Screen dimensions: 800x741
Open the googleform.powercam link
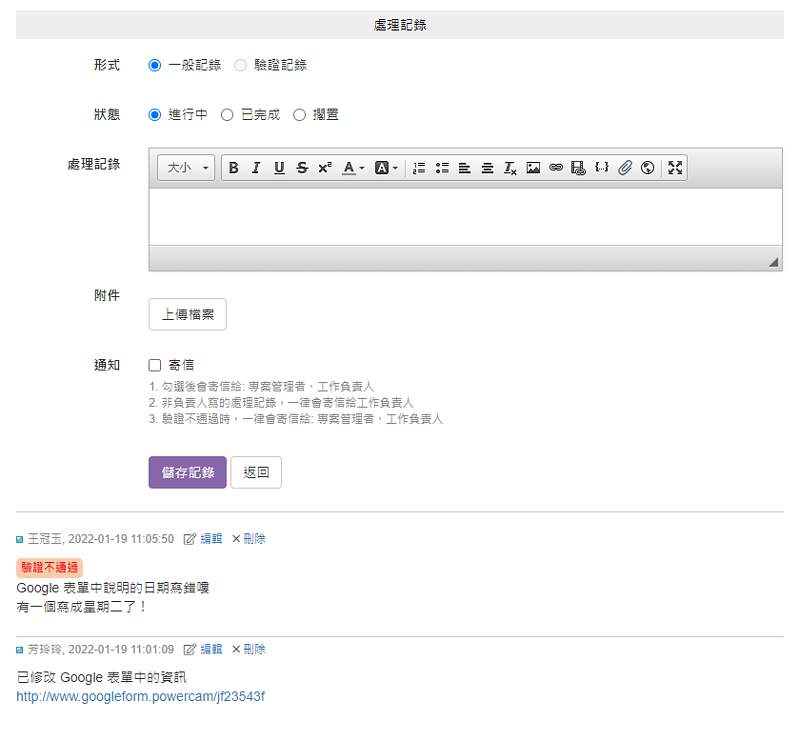[x=141, y=696]
